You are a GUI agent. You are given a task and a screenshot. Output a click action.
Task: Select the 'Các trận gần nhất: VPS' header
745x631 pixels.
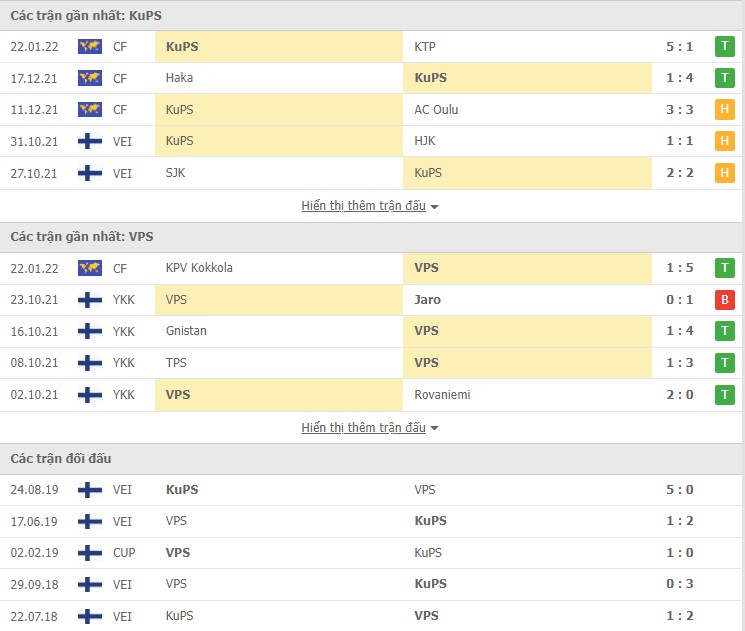point(82,237)
